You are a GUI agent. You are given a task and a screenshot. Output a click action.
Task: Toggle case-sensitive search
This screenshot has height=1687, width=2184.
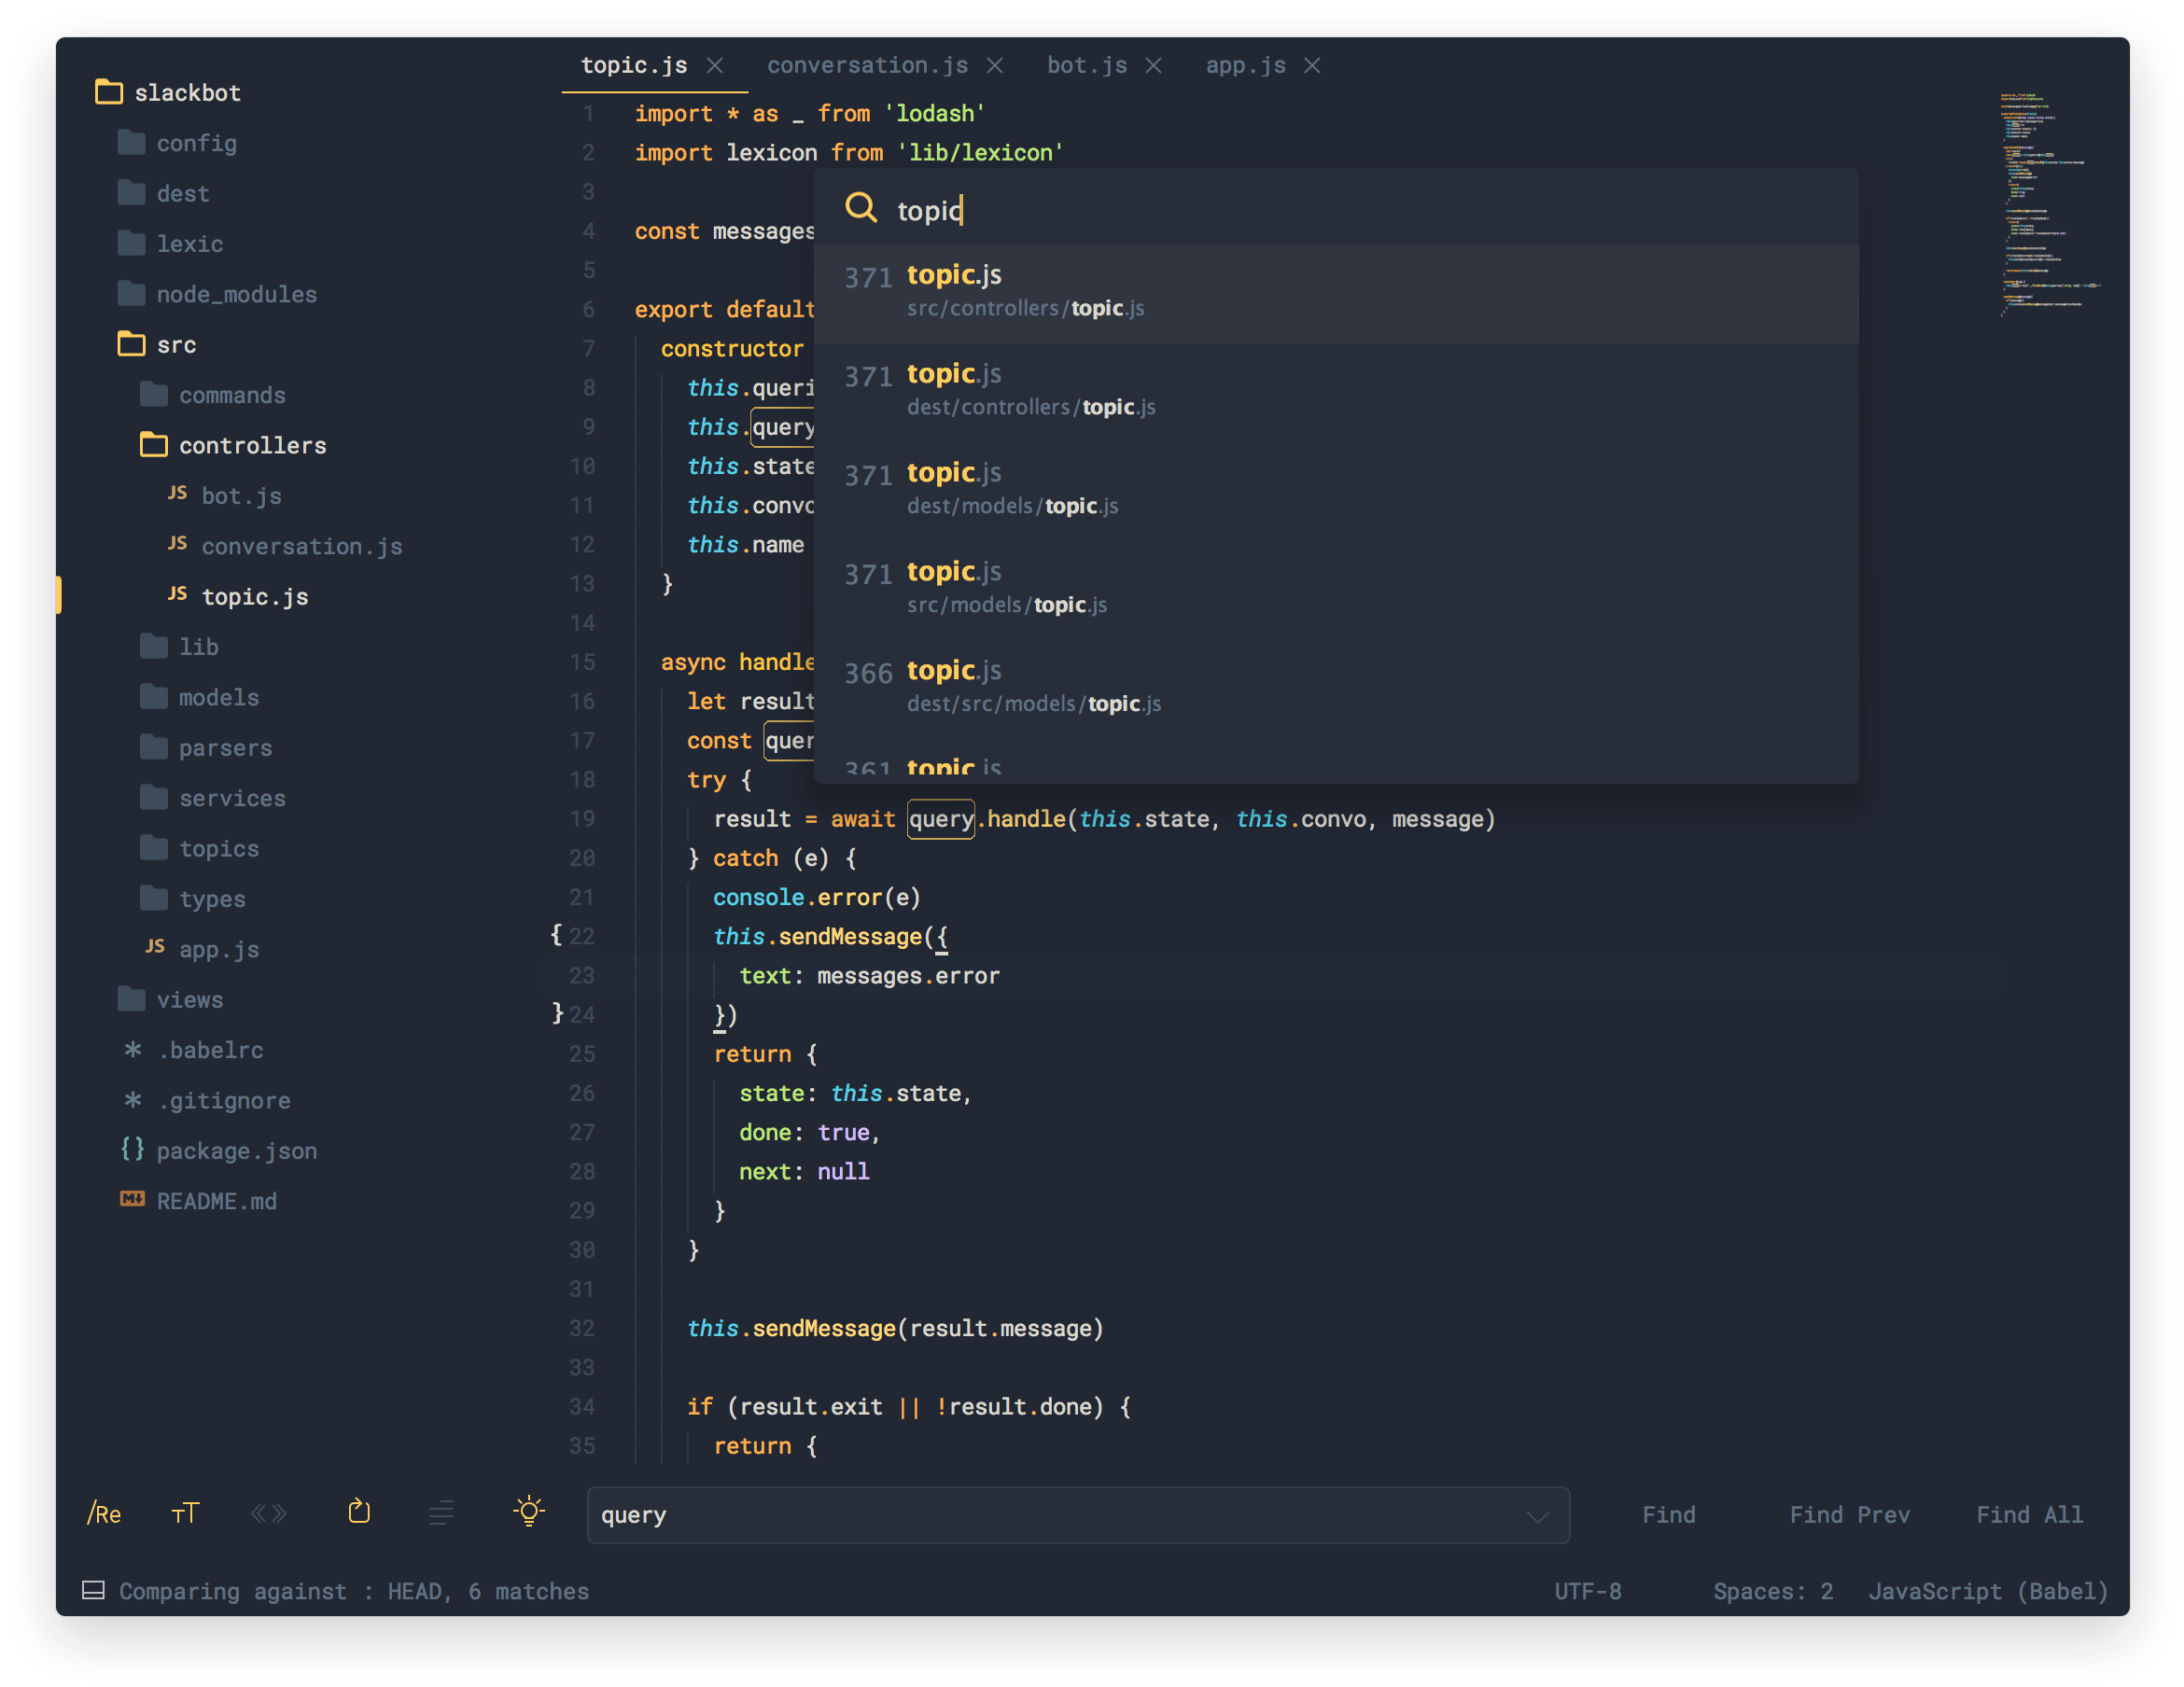tap(184, 1513)
